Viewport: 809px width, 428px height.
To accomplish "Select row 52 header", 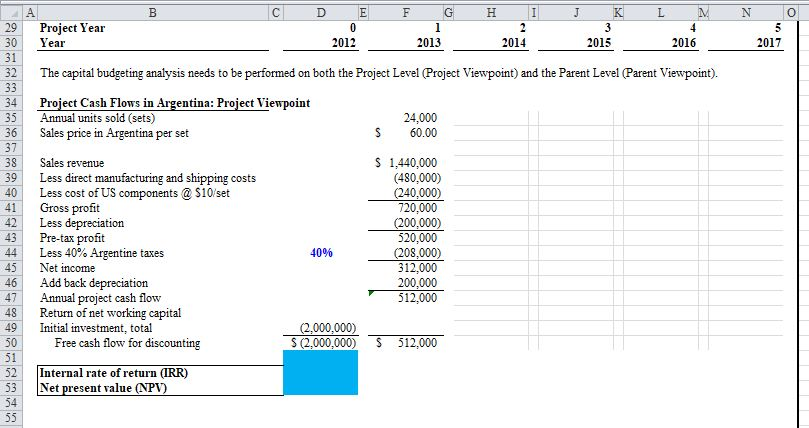I will (x=11, y=372).
